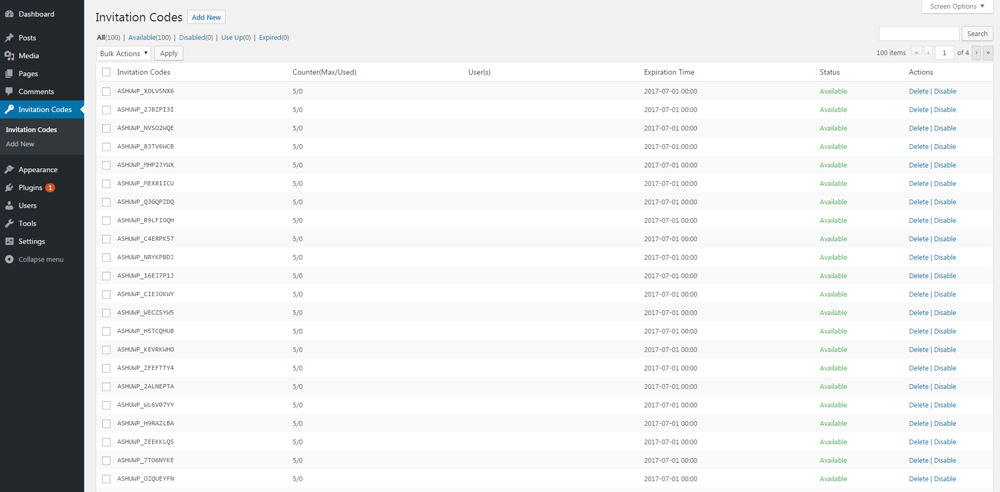Check the box for ASHUWP_2JBZPI3I

tap(107, 110)
